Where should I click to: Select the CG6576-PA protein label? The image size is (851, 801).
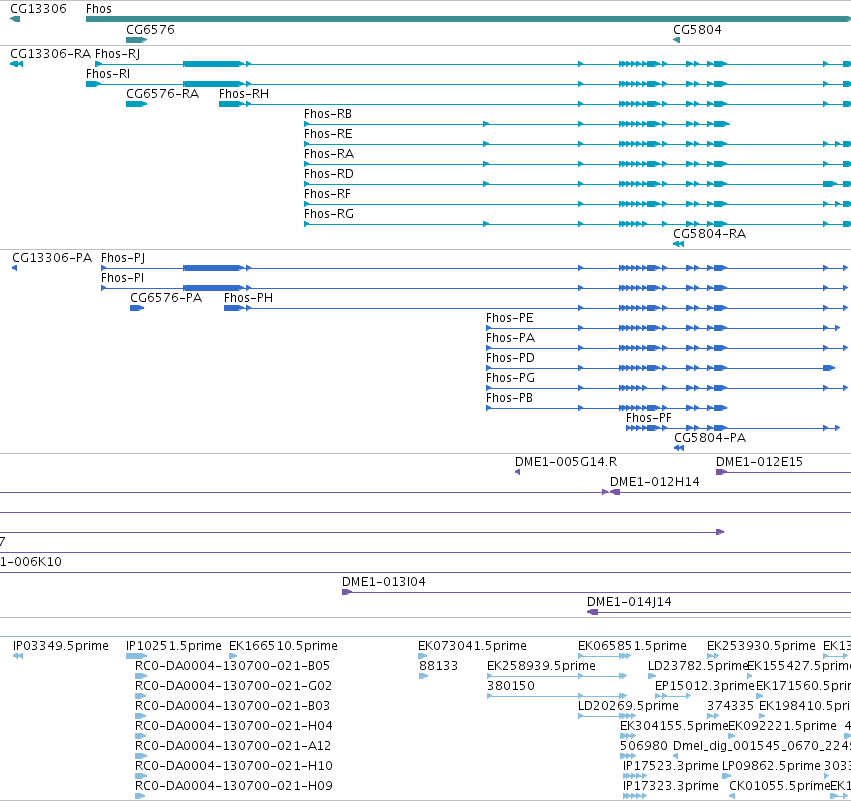click(x=166, y=297)
